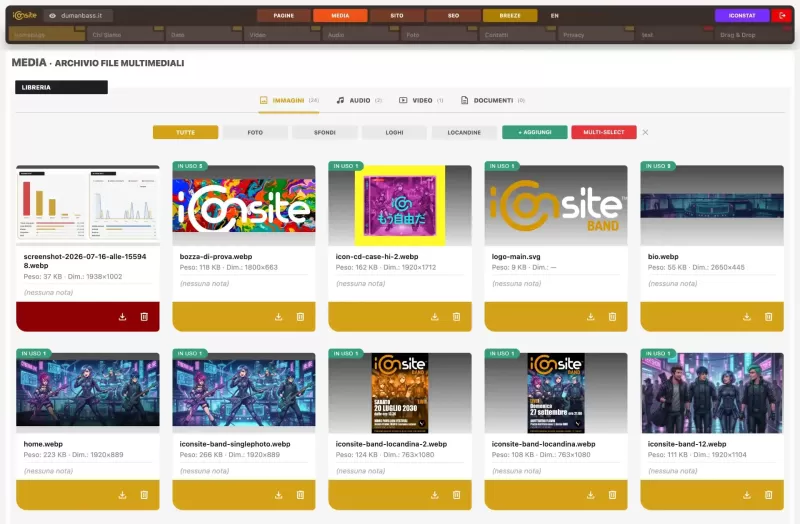Download home.webp image
The width and height of the screenshot is (800, 524).
tap(122, 495)
